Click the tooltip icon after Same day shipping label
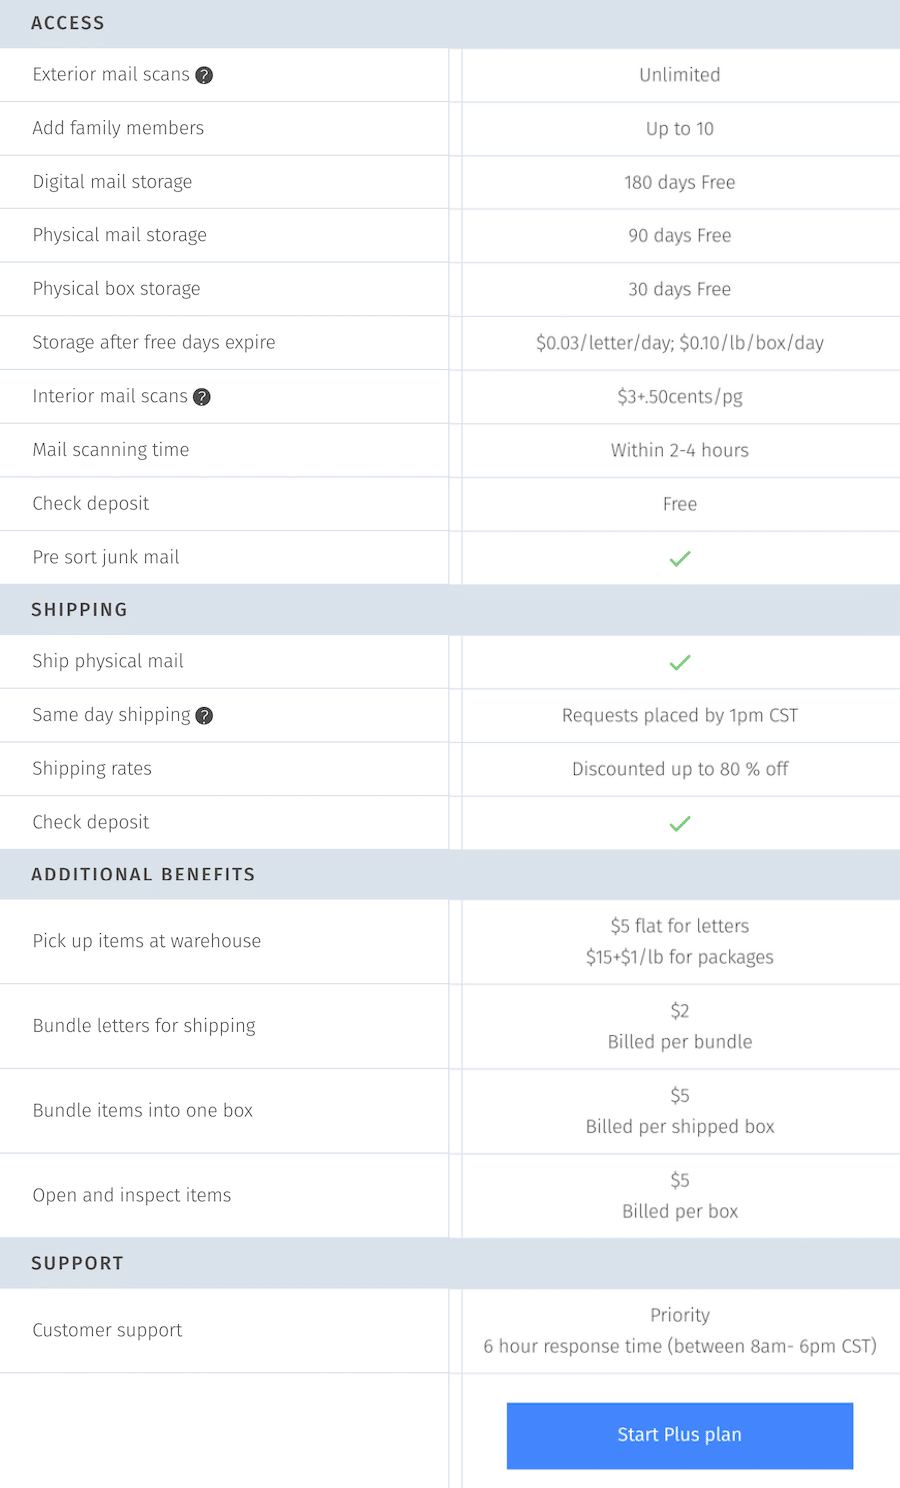The height and width of the screenshot is (1488, 900). click(203, 715)
